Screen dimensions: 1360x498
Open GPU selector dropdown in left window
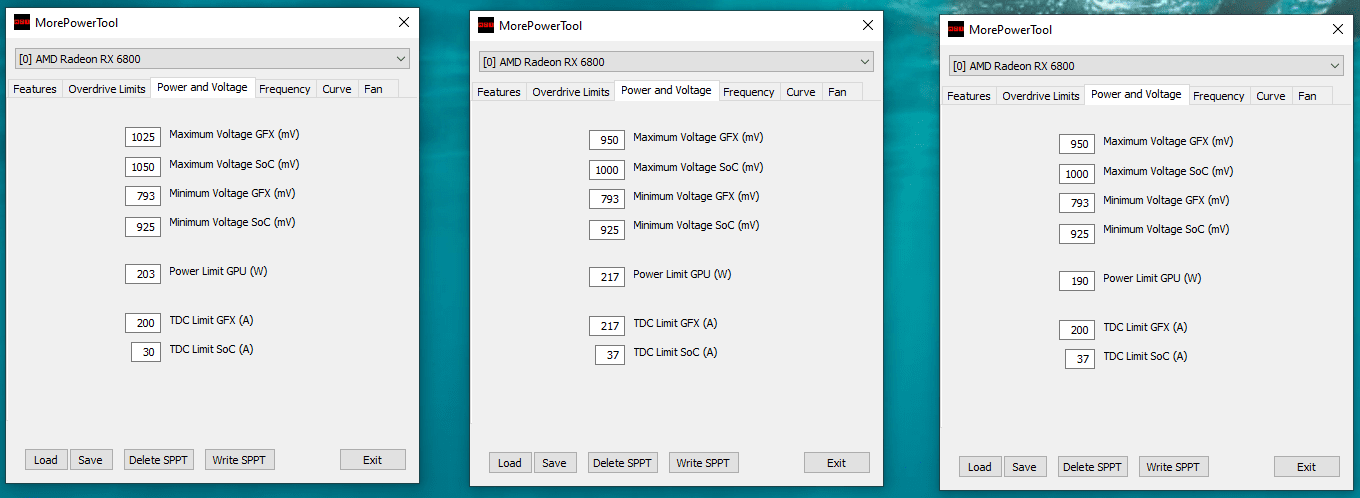[212, 59]
